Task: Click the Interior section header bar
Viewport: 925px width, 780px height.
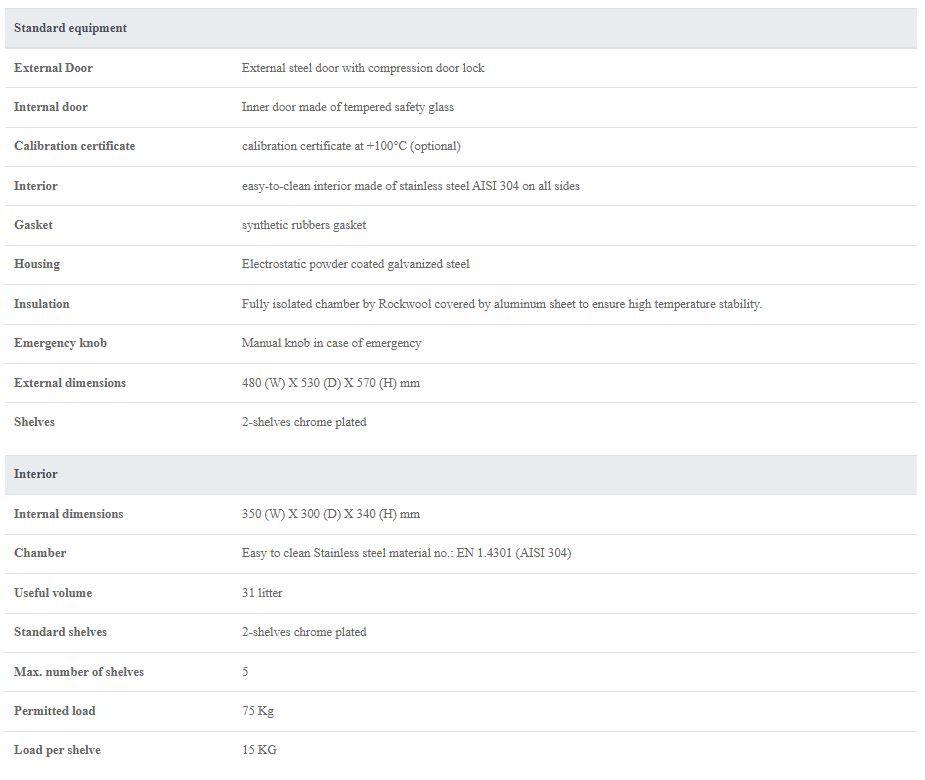Action: click(x=461, y=474)
